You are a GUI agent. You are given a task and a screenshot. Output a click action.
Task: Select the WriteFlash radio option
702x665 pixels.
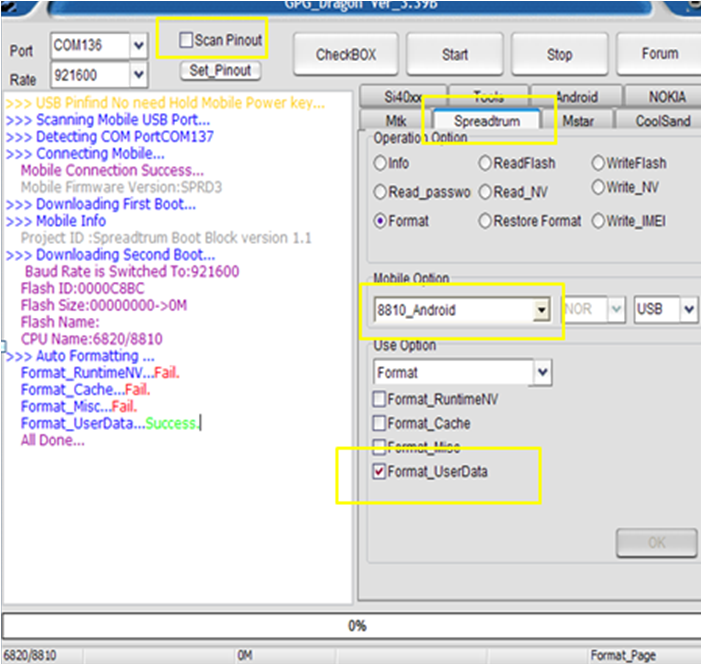click(598, 163)
